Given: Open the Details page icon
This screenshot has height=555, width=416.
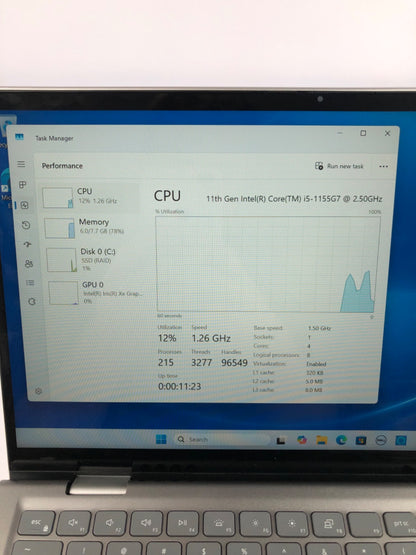Looking at the screenshot, I should [30, 282].
